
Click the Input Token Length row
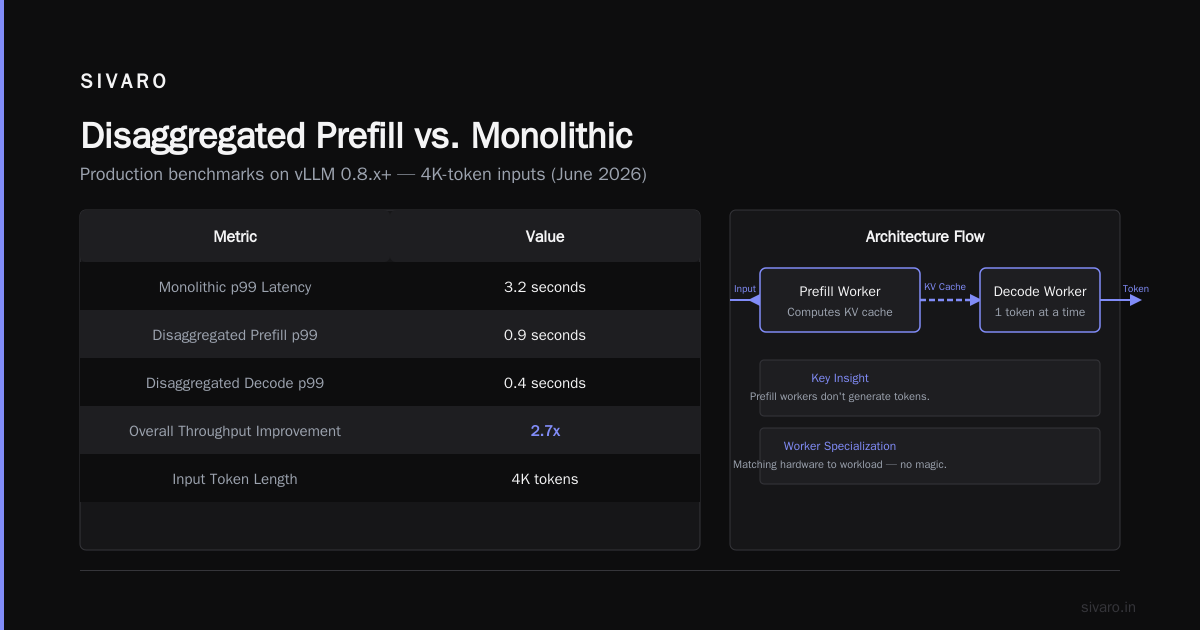click(x=390, y=479)
